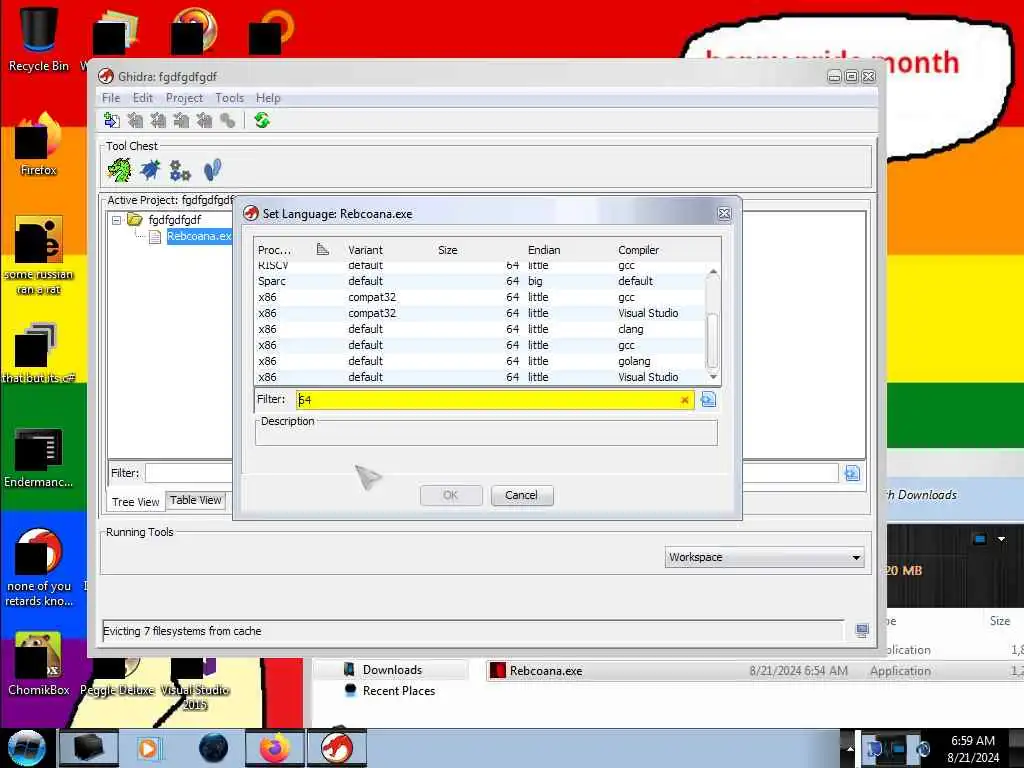Open the 'some russian ran a rat' icon
Screen dimensions: 1024x768
click(38, 256)
